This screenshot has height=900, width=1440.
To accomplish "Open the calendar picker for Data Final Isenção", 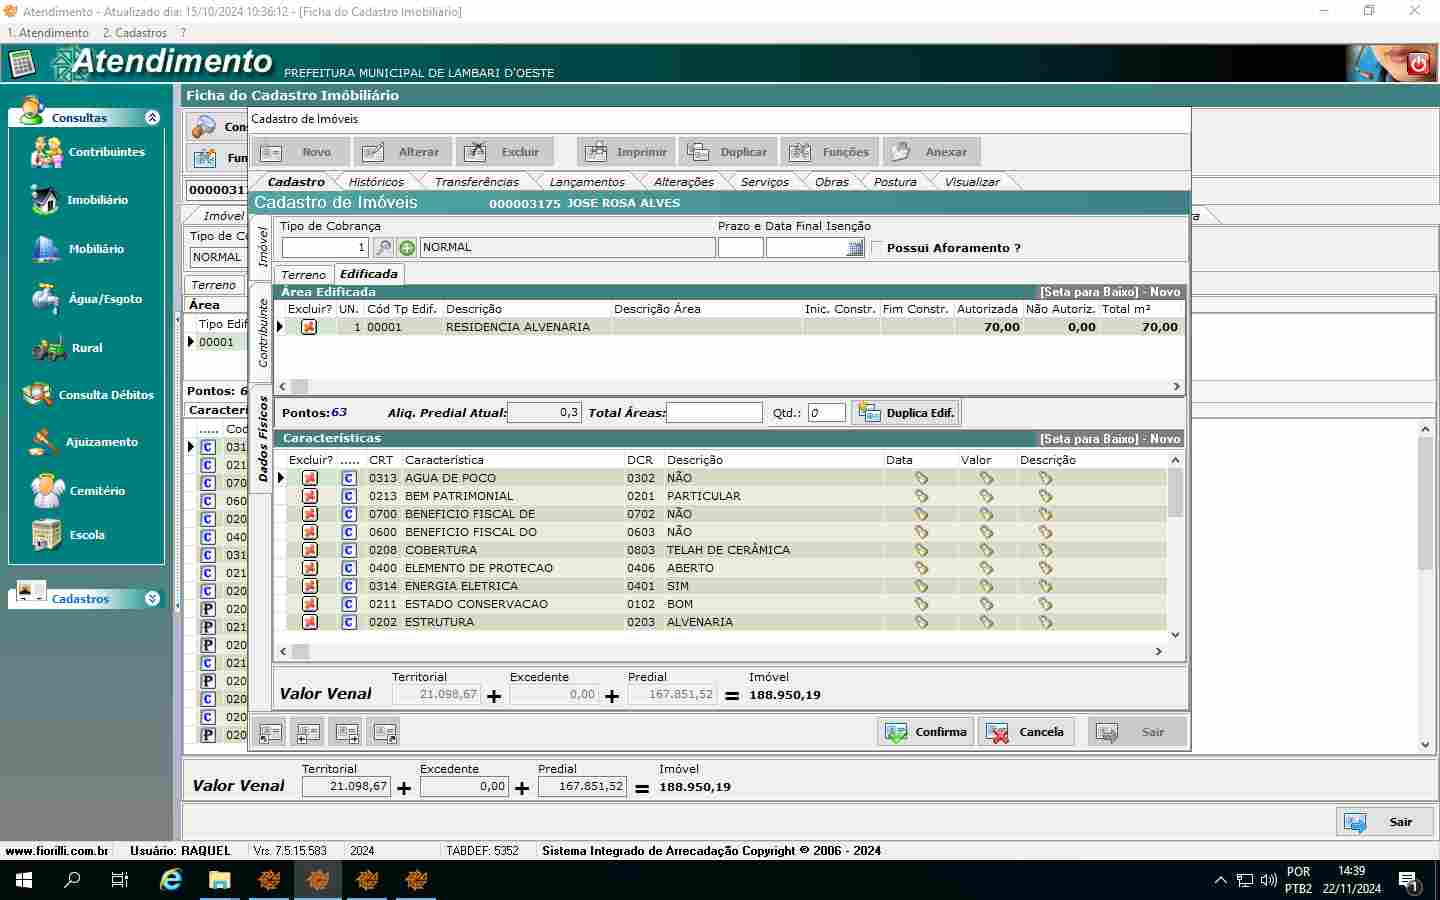I will point(855,248).
